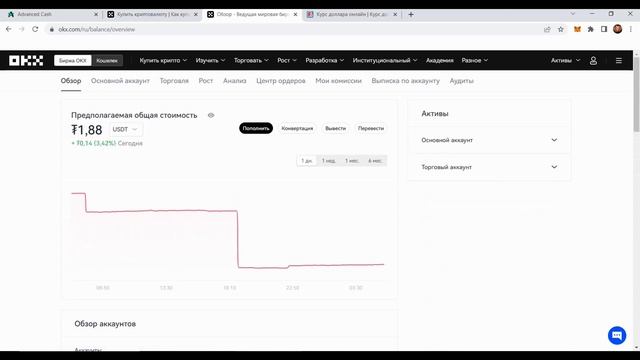Open the Основной аккаунт tab
This screenshot has width=640, height=360.
coord(120,81)
